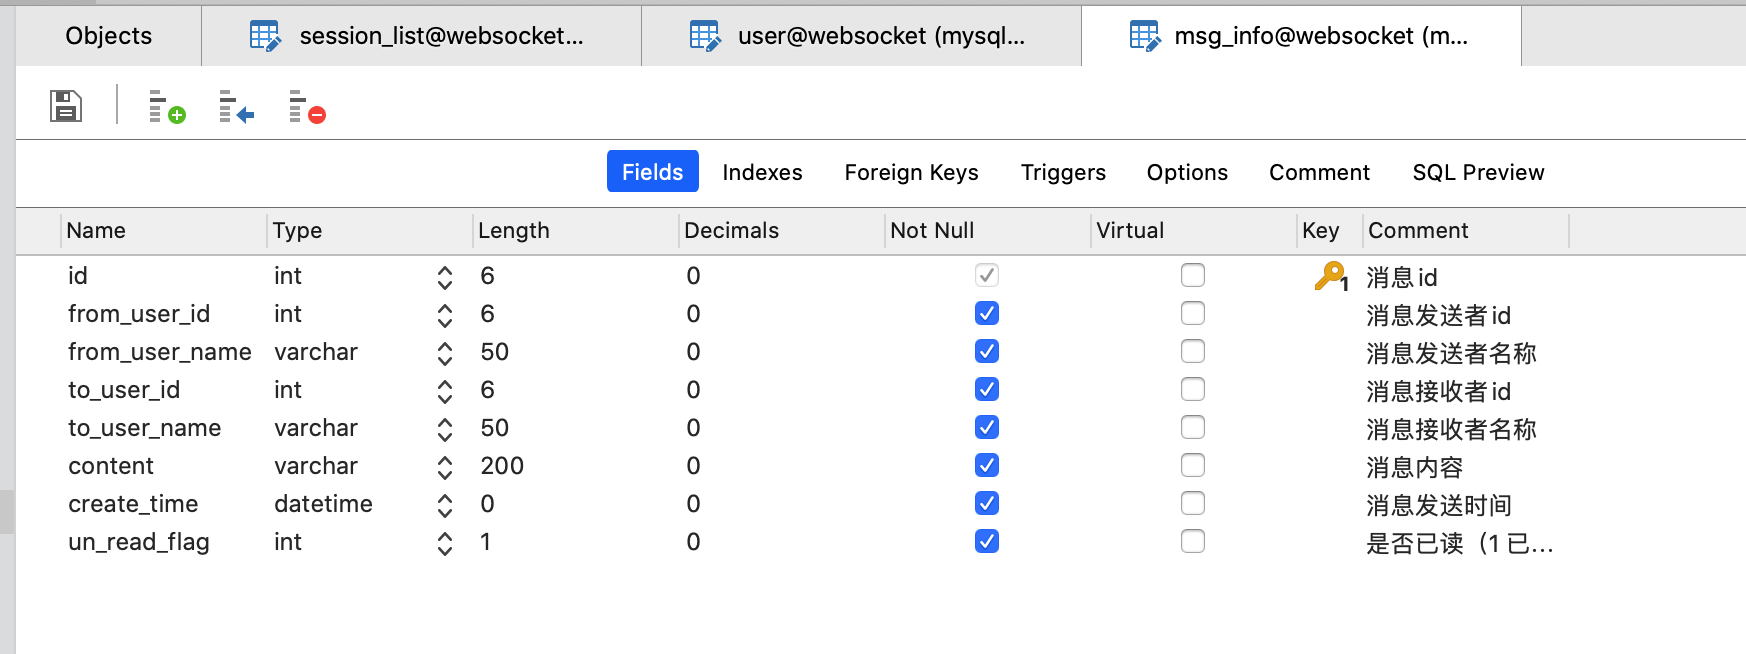Open type selector for from_user_name

coord(445,353)
